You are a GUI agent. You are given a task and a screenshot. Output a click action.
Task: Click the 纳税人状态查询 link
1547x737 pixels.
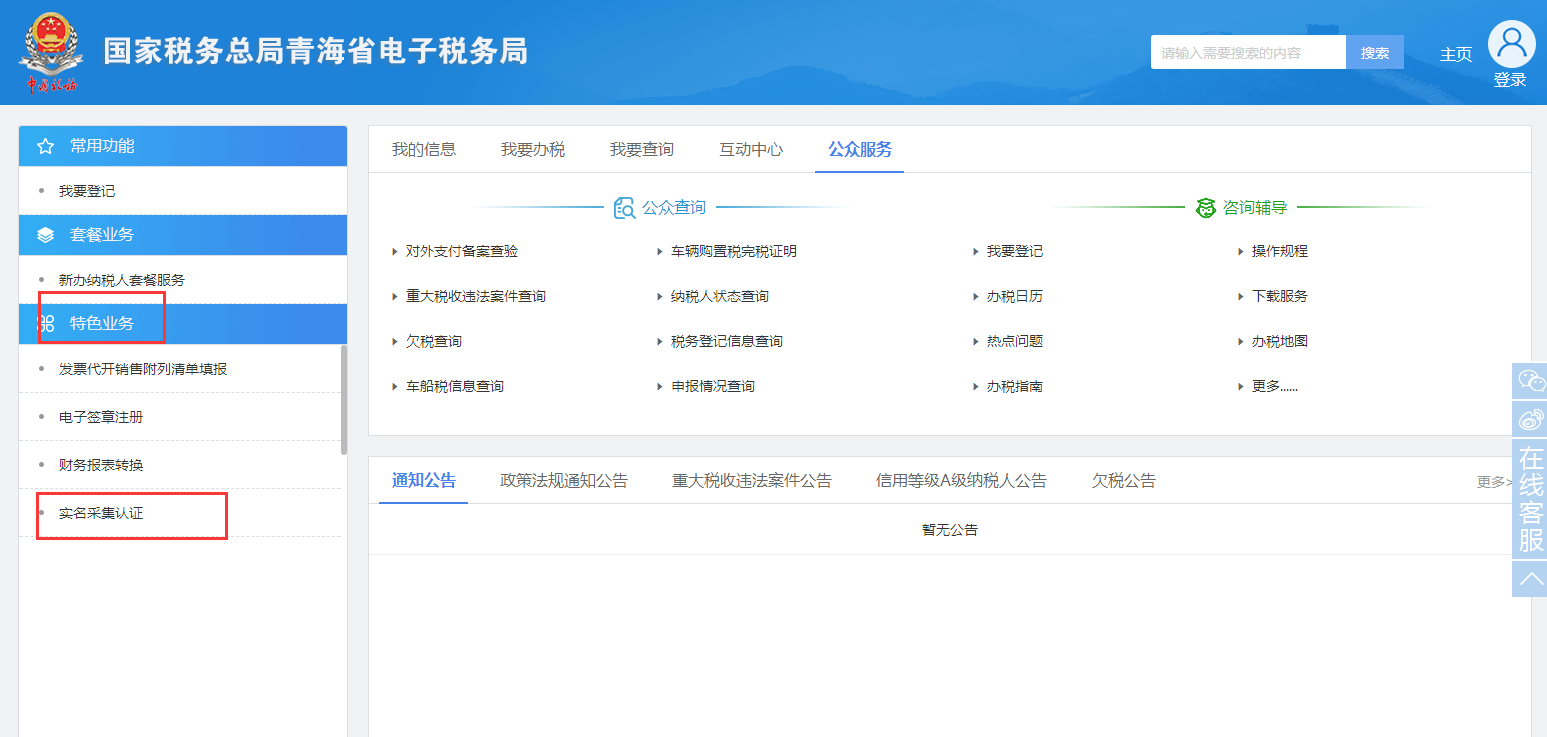(719, 297)
